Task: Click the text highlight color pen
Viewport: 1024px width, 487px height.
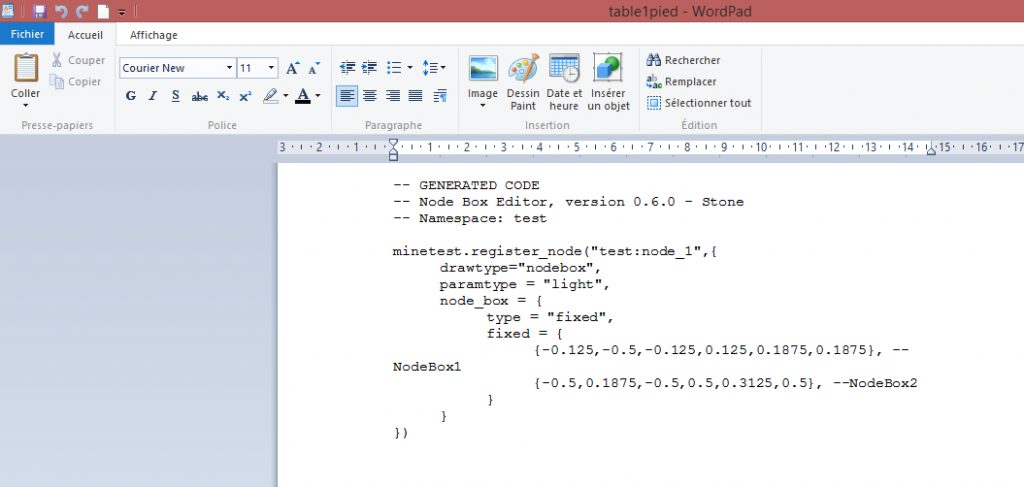Action: point(270,97)
